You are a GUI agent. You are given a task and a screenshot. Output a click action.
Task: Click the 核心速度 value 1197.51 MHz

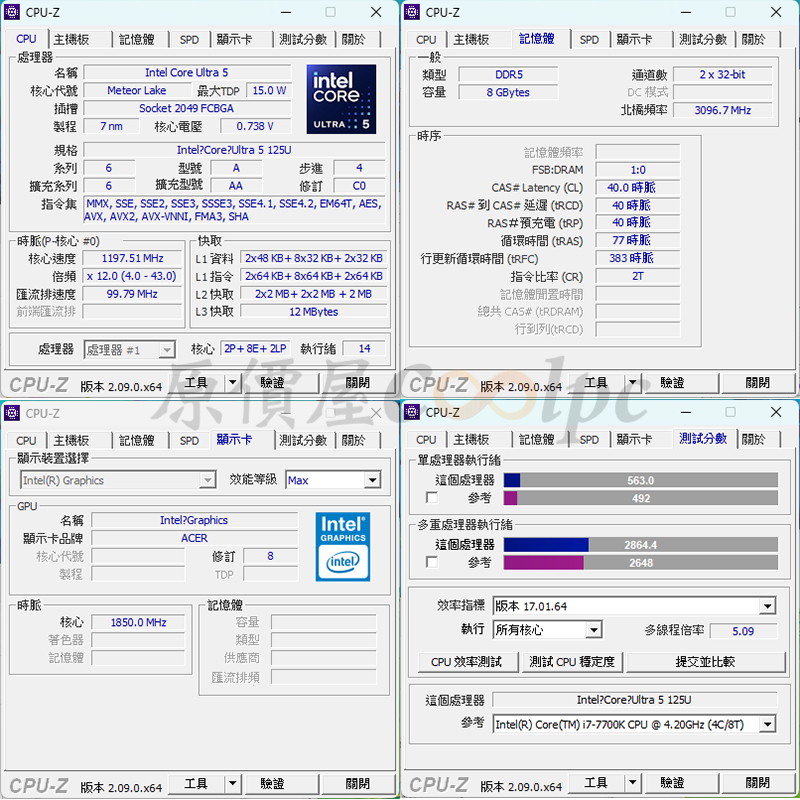[132, 258]
